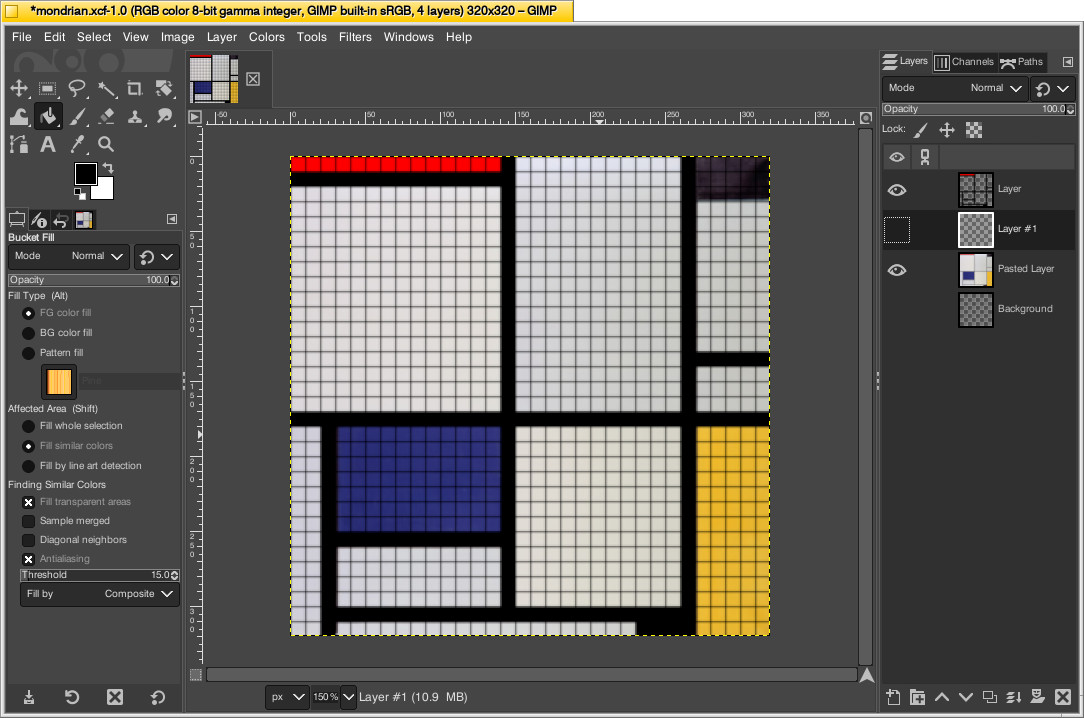Select the Move tool
The height and width of the screenshot is (718, 1084).
pyautogui.click(x=19, y=88)
